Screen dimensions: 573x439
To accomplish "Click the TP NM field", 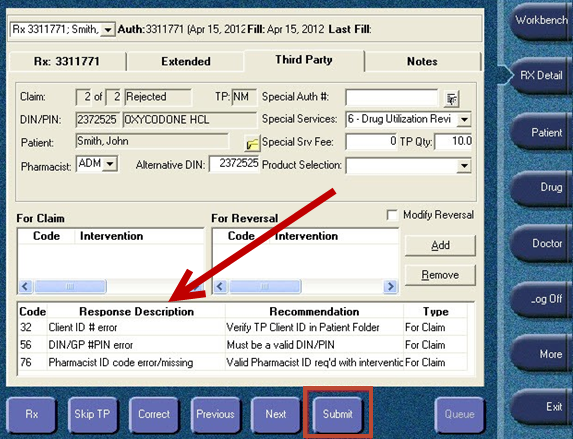I will pyautogui.click(x=244, y=97).
